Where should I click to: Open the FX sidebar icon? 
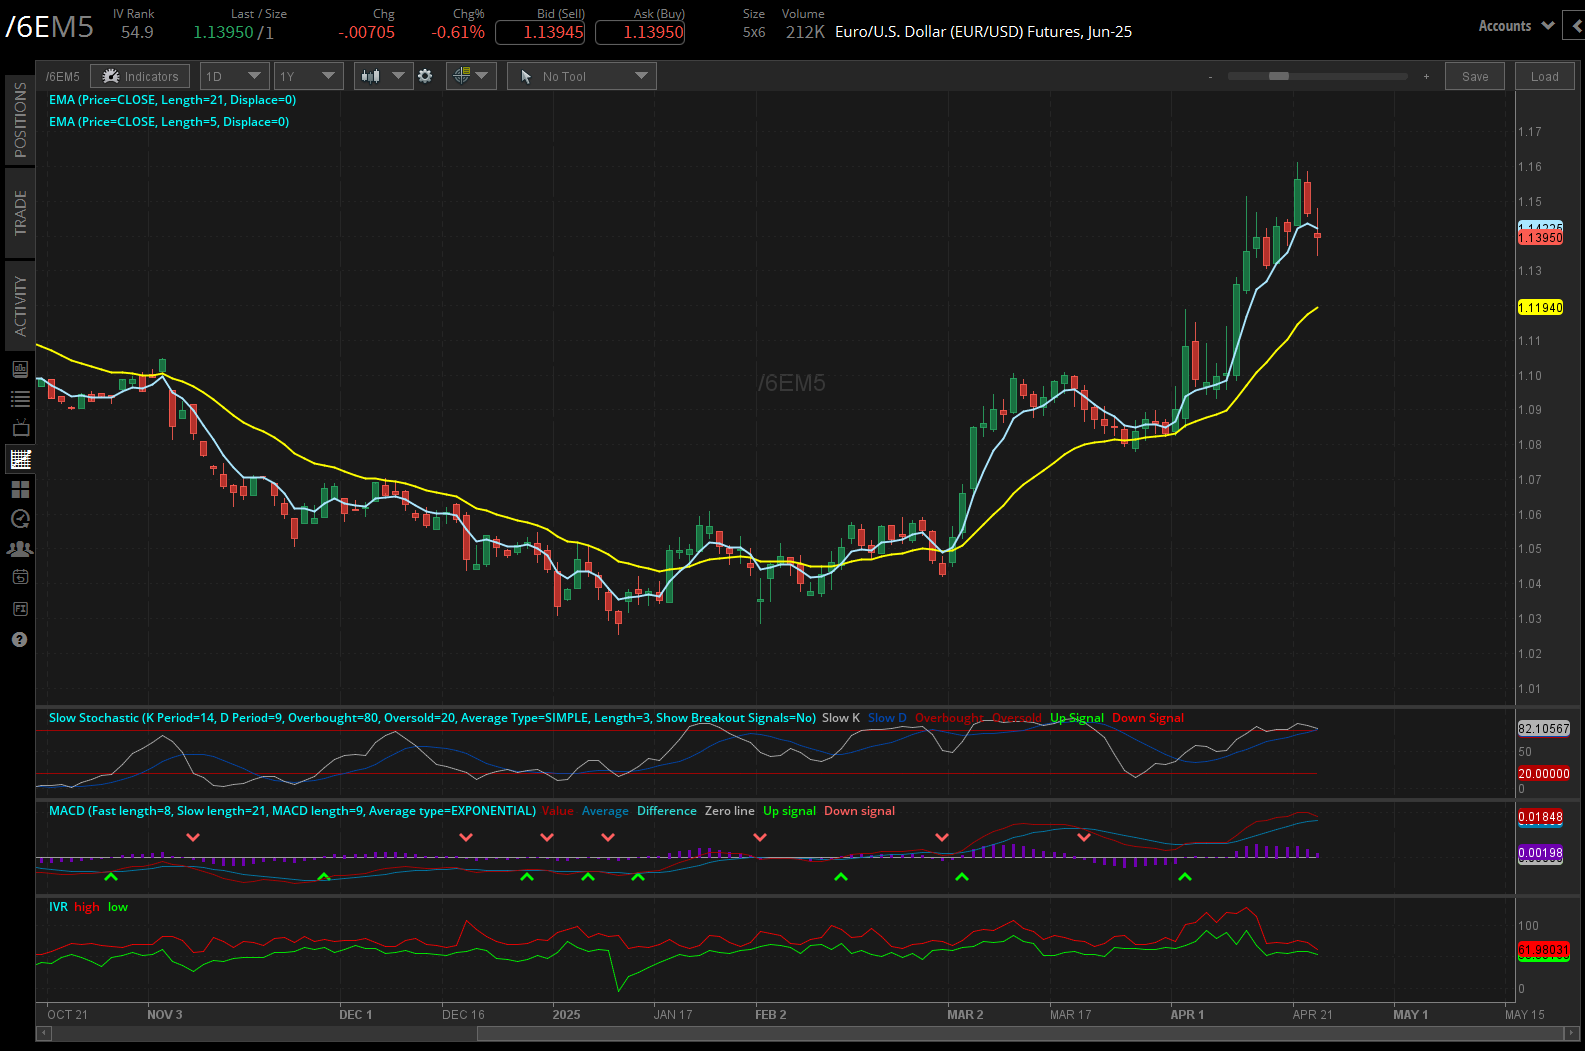tap(20, 609)
